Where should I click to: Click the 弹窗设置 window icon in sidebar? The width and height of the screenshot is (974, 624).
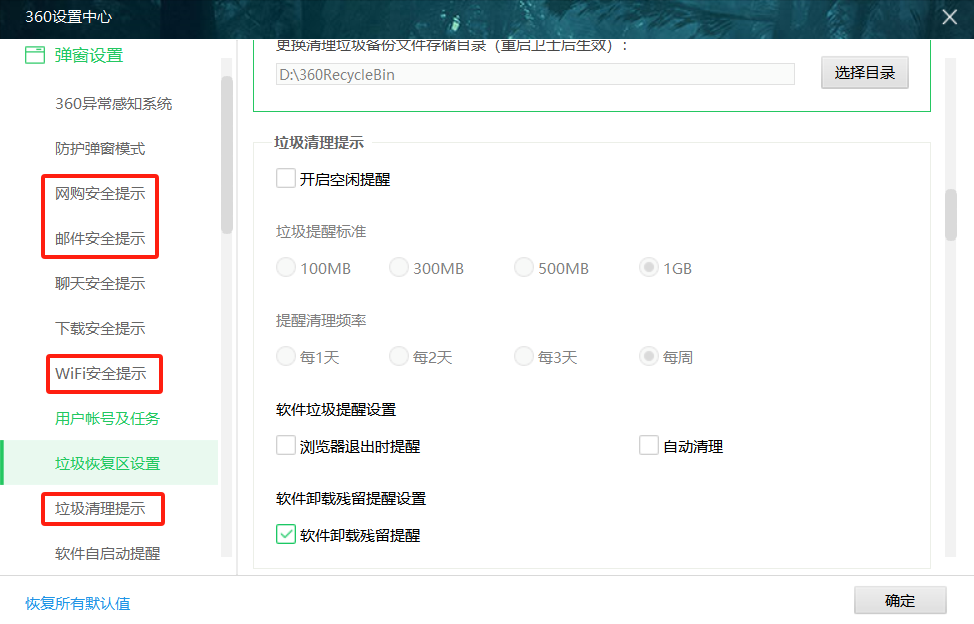35,55
